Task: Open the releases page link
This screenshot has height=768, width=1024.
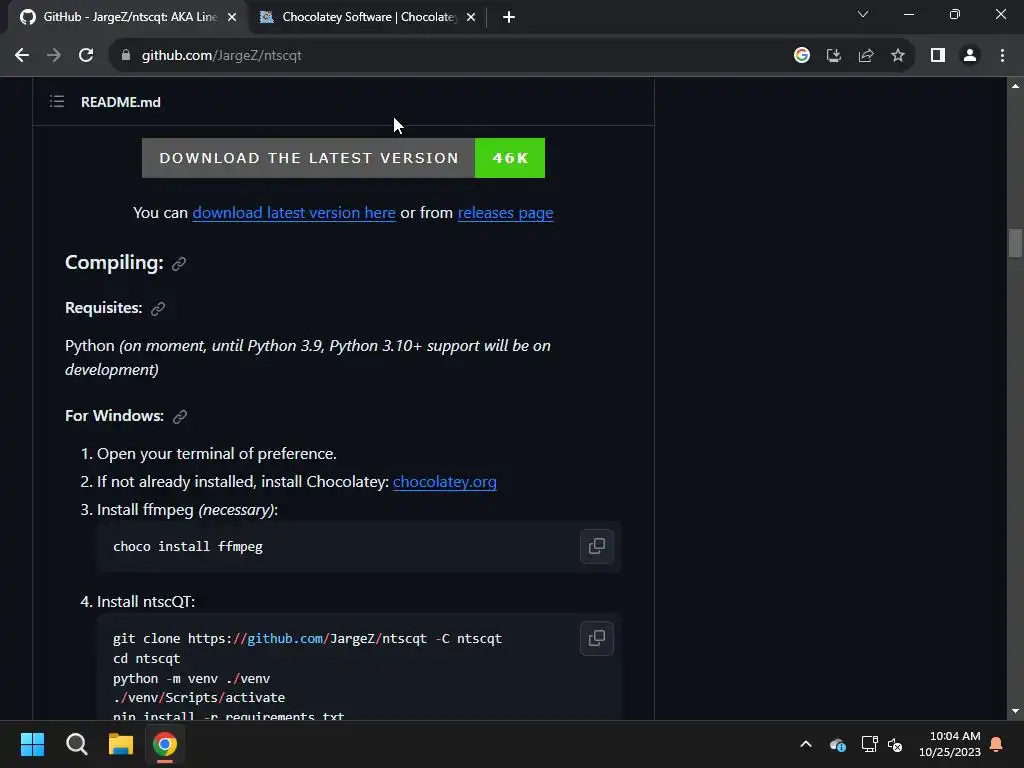Action: coord(505,213)
